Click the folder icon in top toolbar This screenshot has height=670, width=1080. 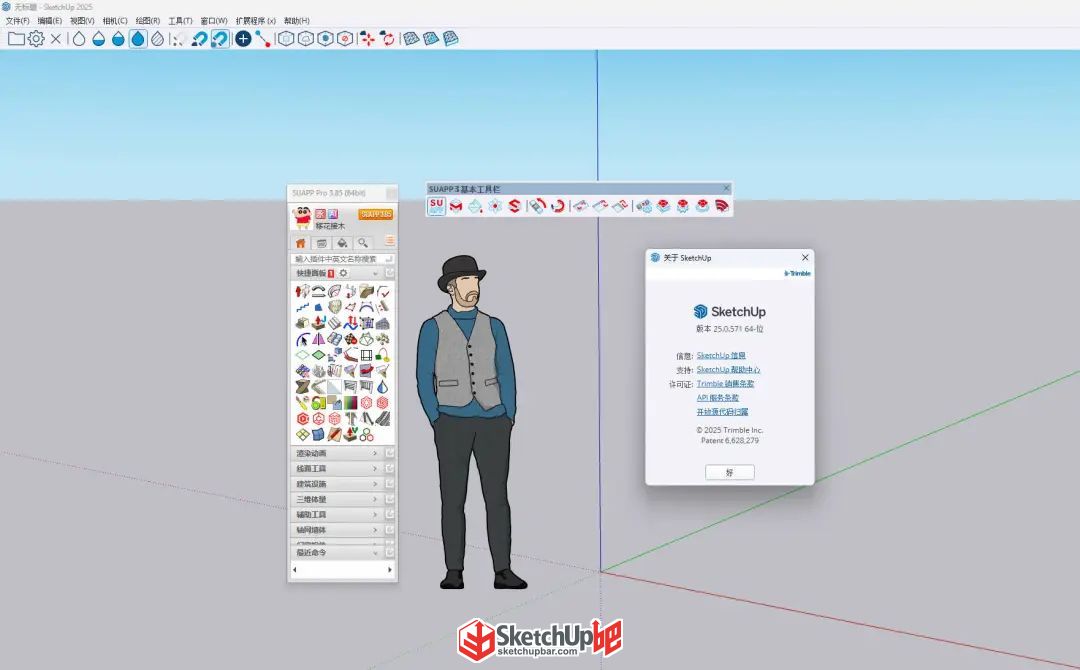[16, 39]
